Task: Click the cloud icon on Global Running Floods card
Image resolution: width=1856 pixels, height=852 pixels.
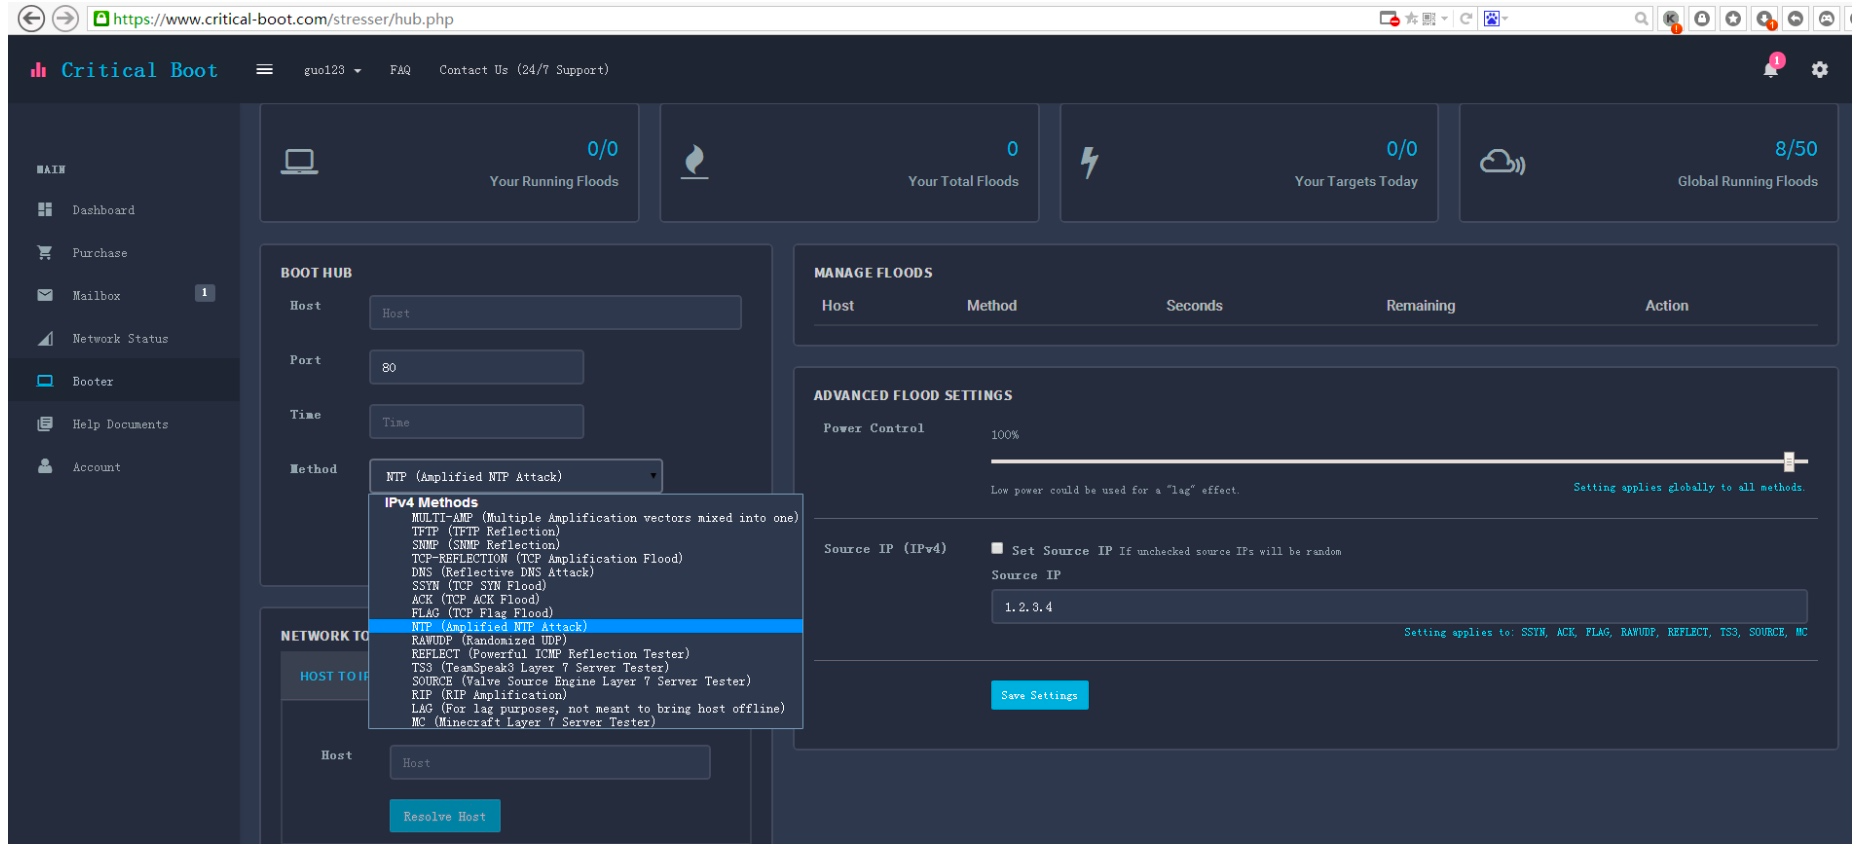Action: [1502, 162]
